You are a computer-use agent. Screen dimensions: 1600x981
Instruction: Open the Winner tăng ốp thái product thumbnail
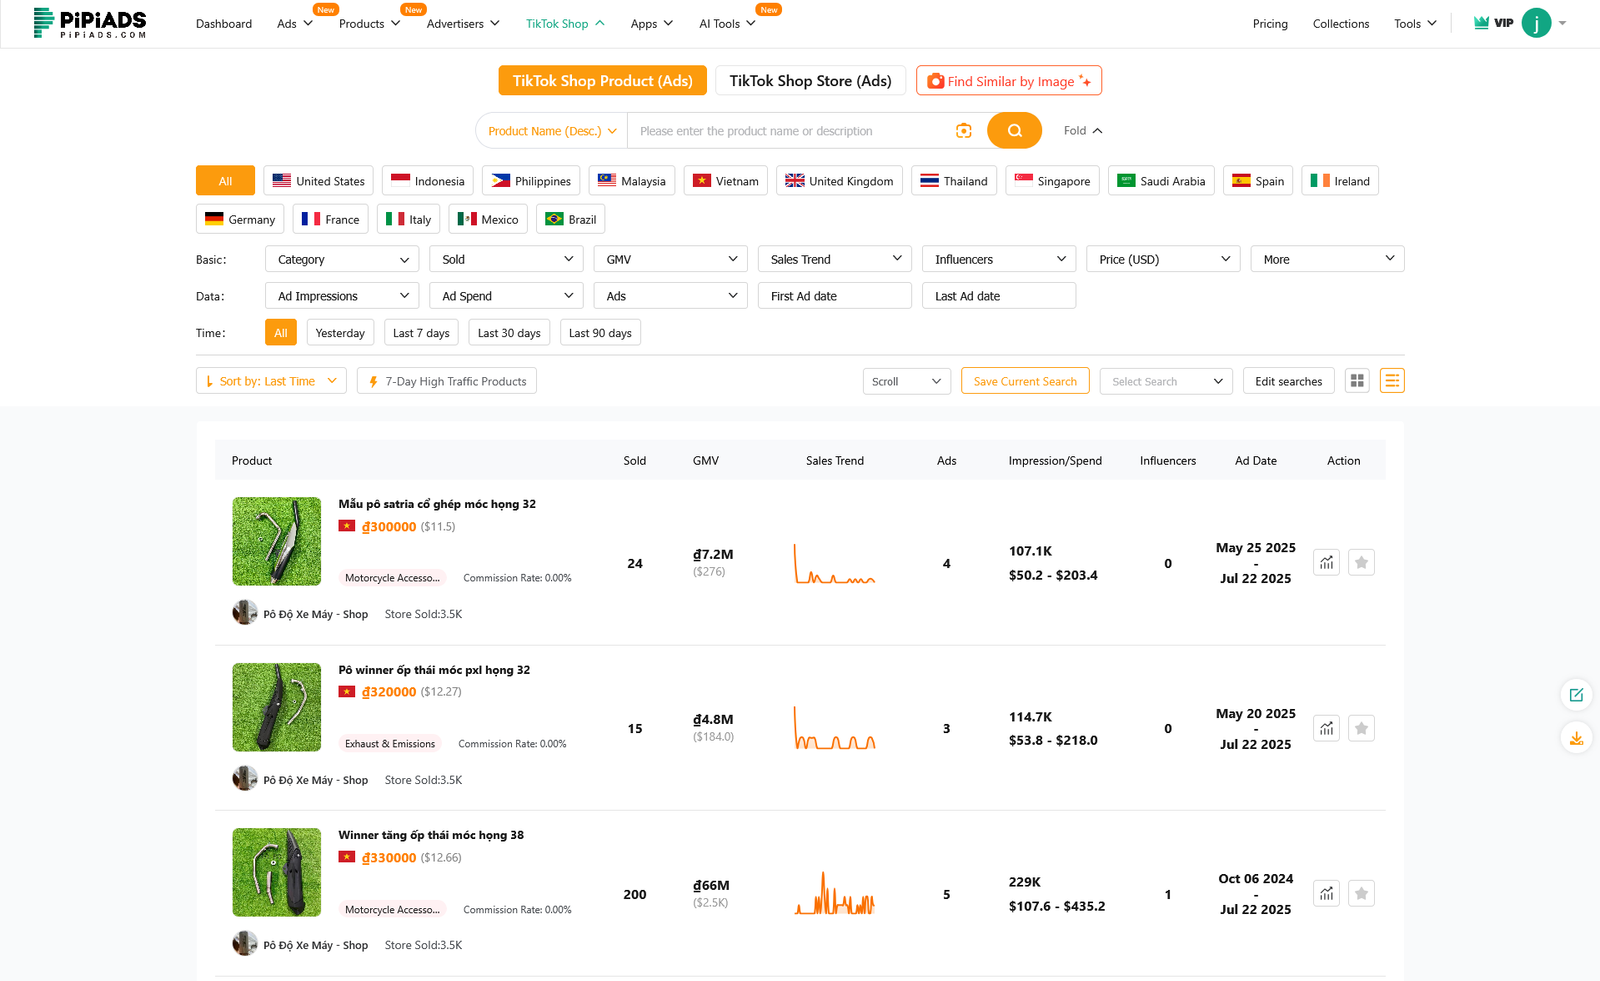coord(277,872)
